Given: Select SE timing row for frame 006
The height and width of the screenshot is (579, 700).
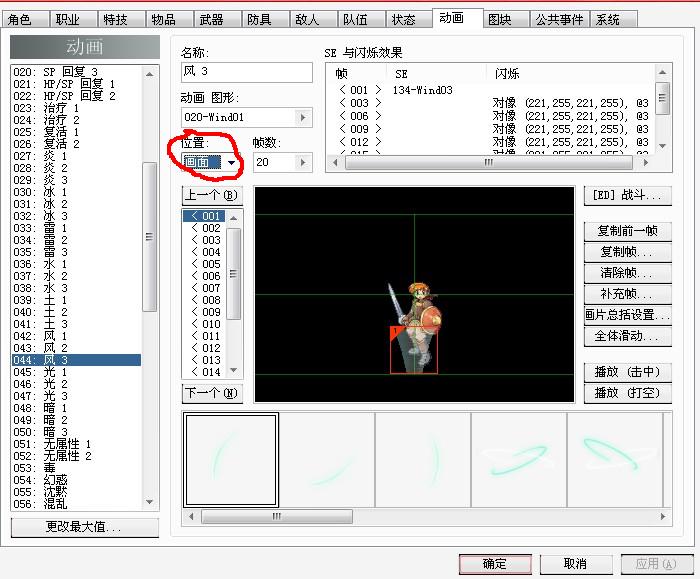Looking at the screenshot, I should coord(490,116).
